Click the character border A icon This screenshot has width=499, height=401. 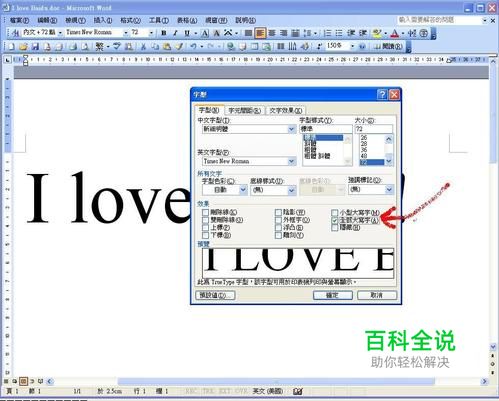[x=205, y=33]
